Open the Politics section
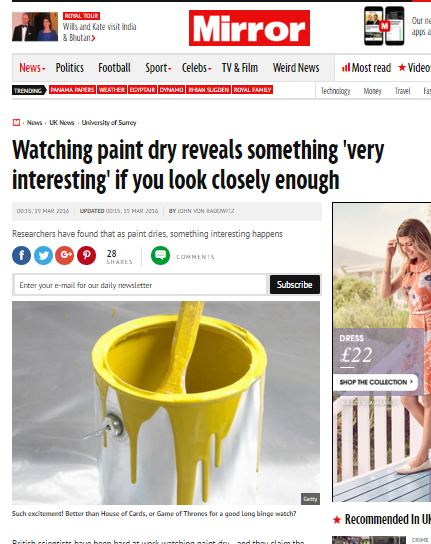The height and width of the screenshot is (544, 431). (70, 68)
